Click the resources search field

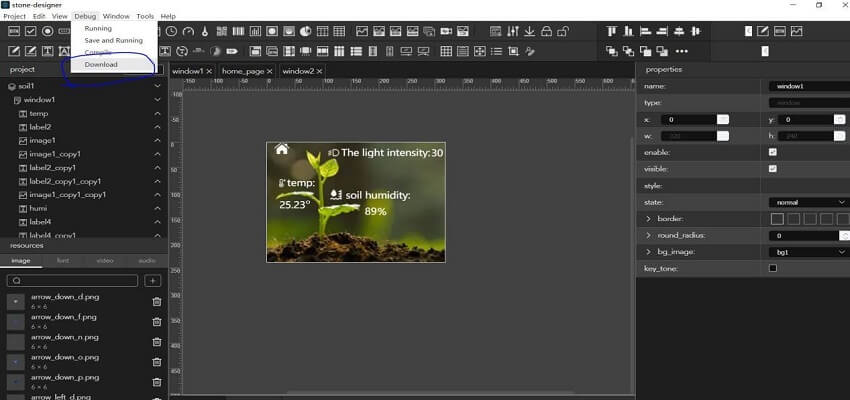[72, 280]
